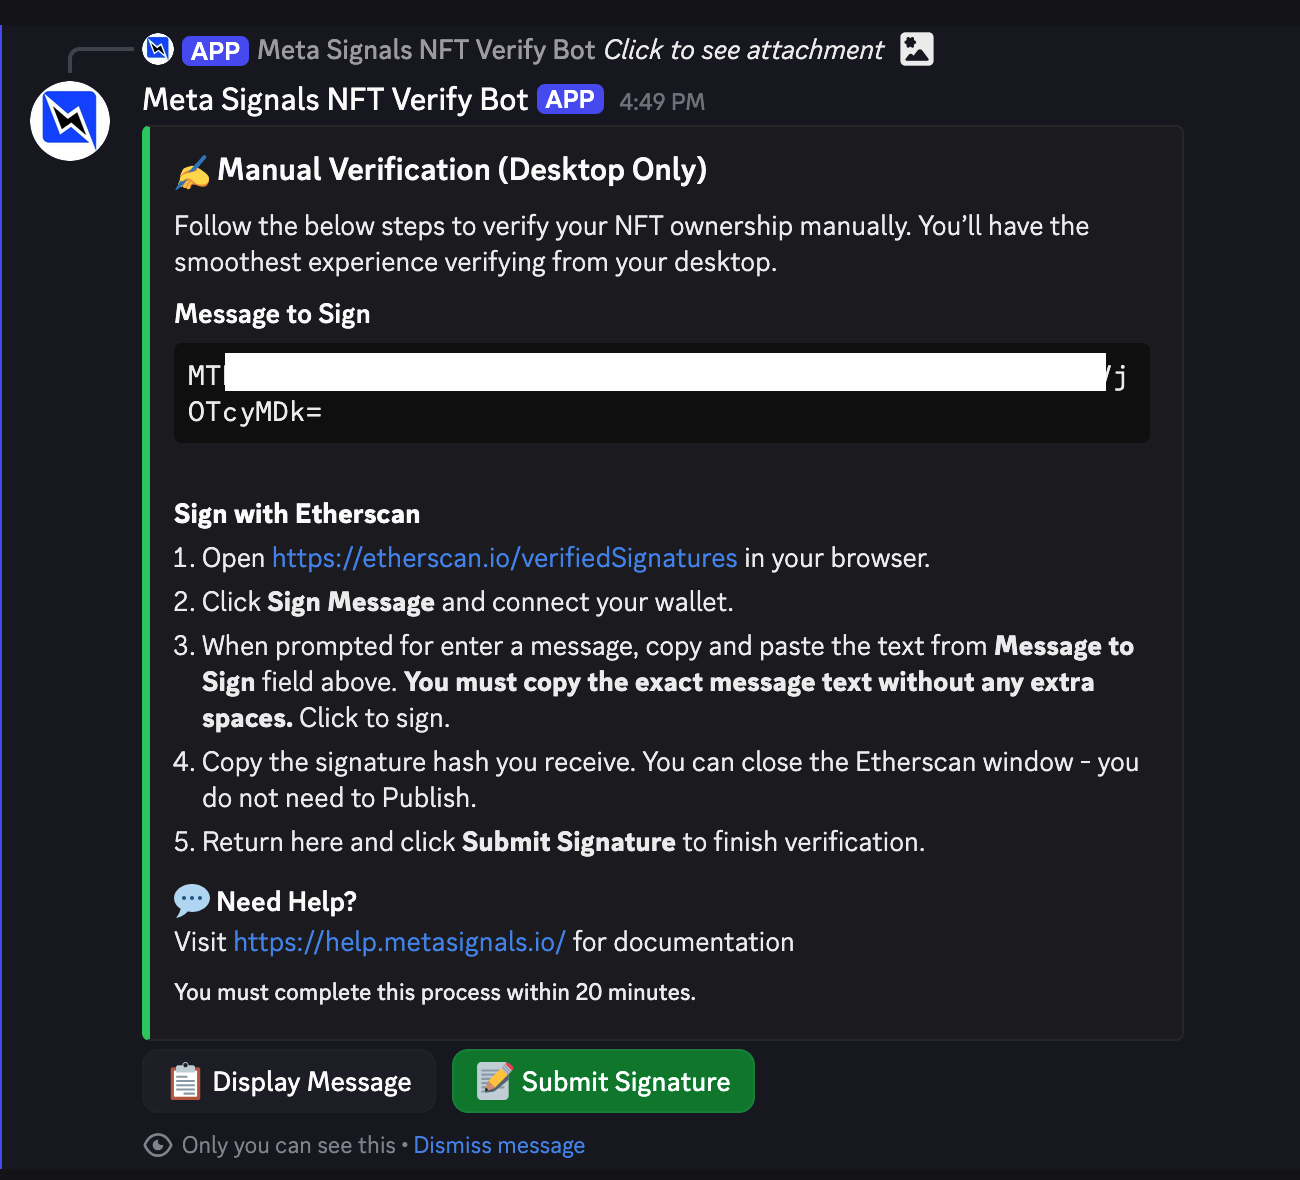Click the APP badge next to the message author name
This screenshot has height=1180, width=1300.
point(570,100)
